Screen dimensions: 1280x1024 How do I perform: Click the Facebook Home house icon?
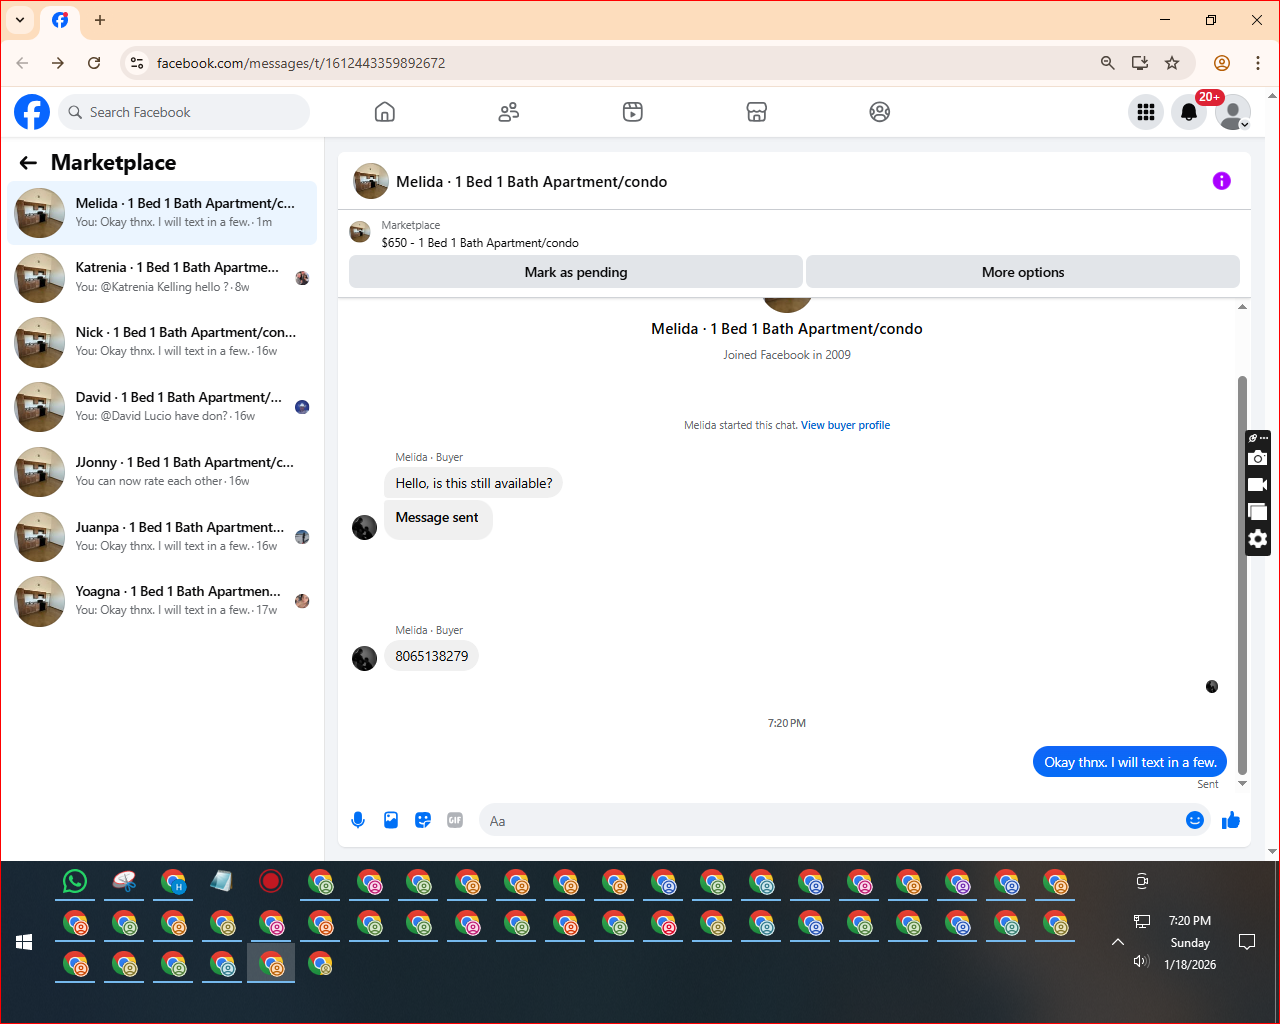coord(385,112)
